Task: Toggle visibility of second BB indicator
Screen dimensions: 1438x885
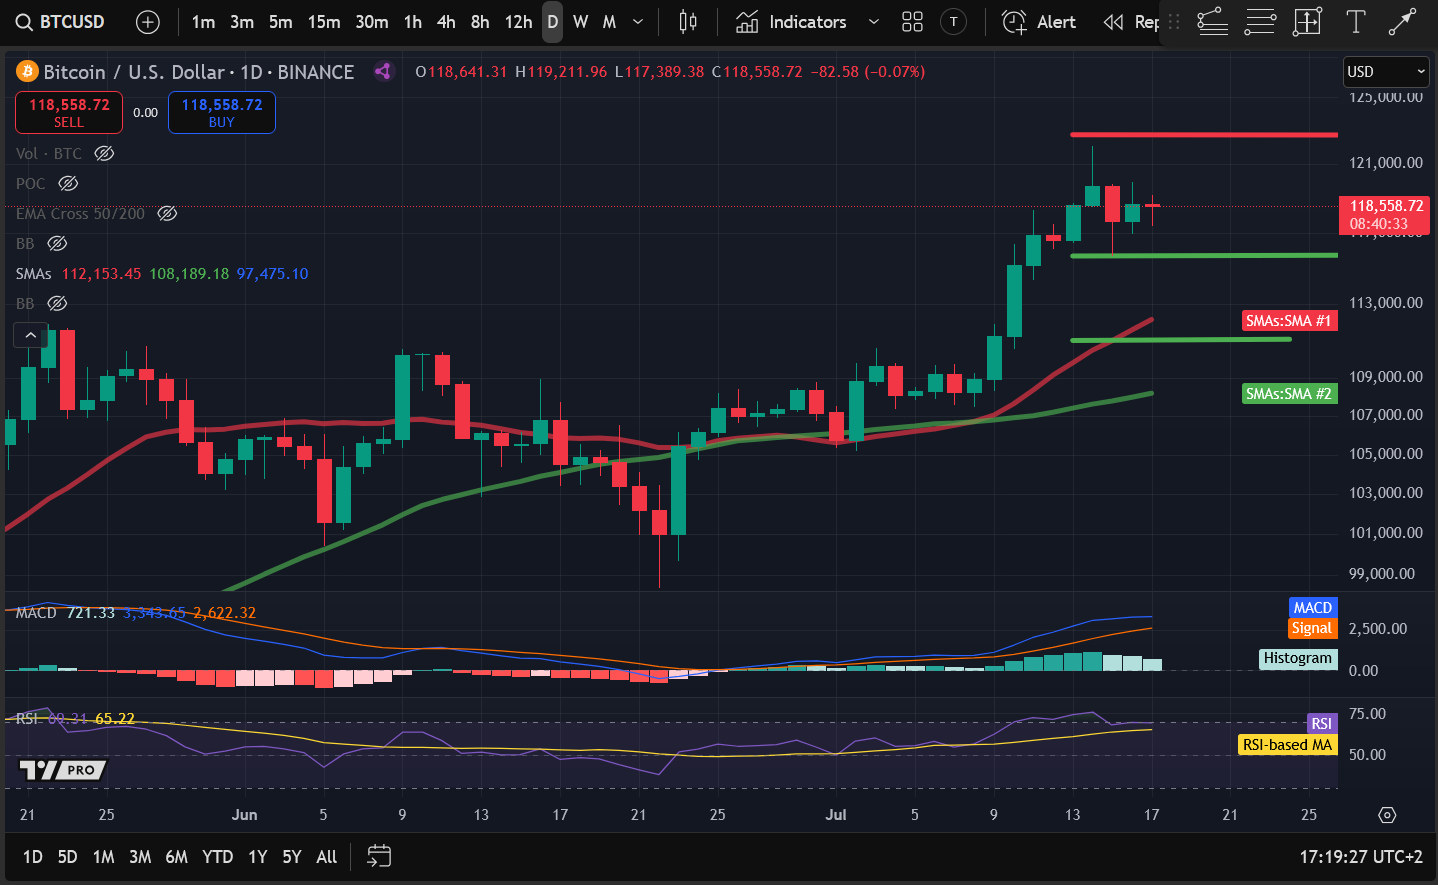Action: point(57,303)
